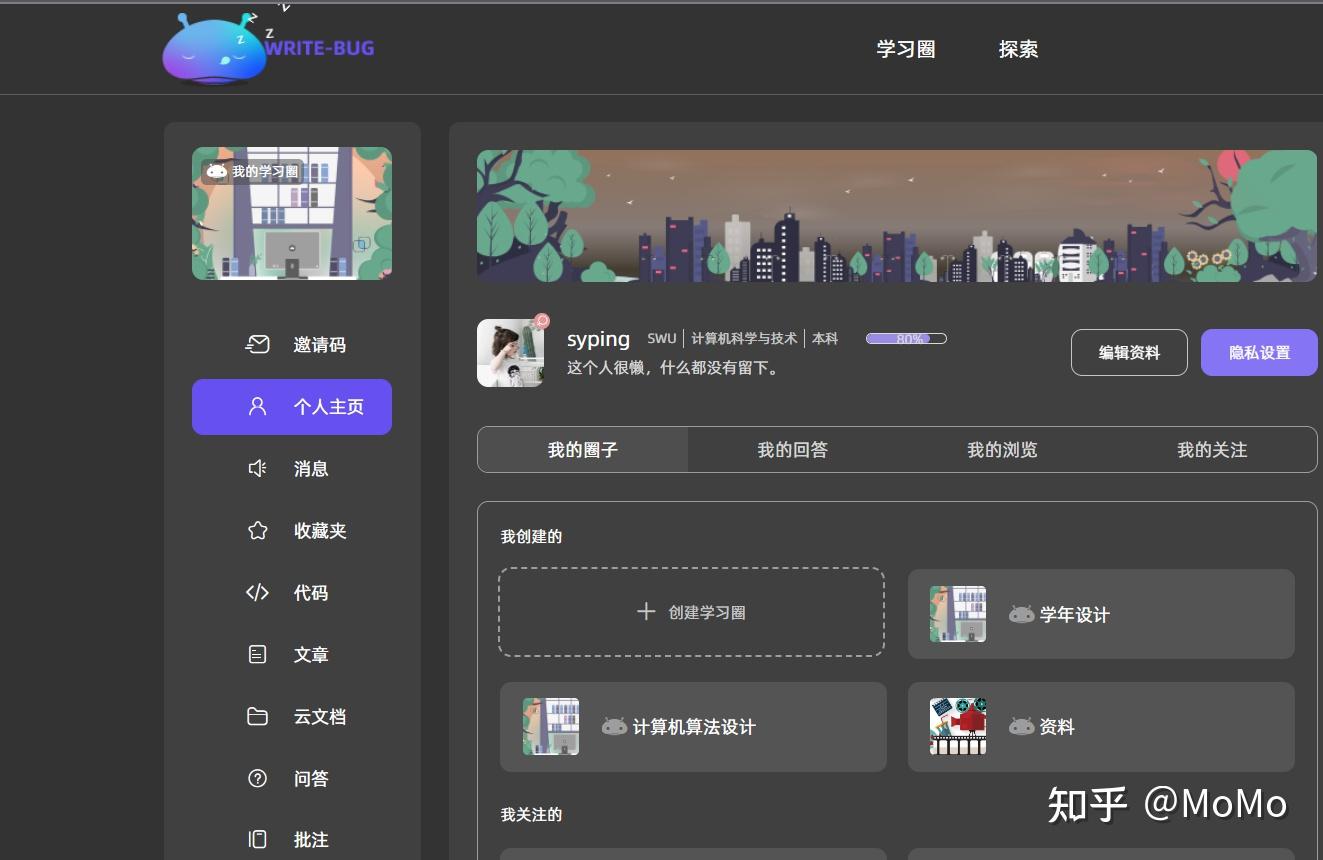Switch to the 我的关注 tab
This screenshot has width=1323, height=860.
click(x=1211, y=450)
